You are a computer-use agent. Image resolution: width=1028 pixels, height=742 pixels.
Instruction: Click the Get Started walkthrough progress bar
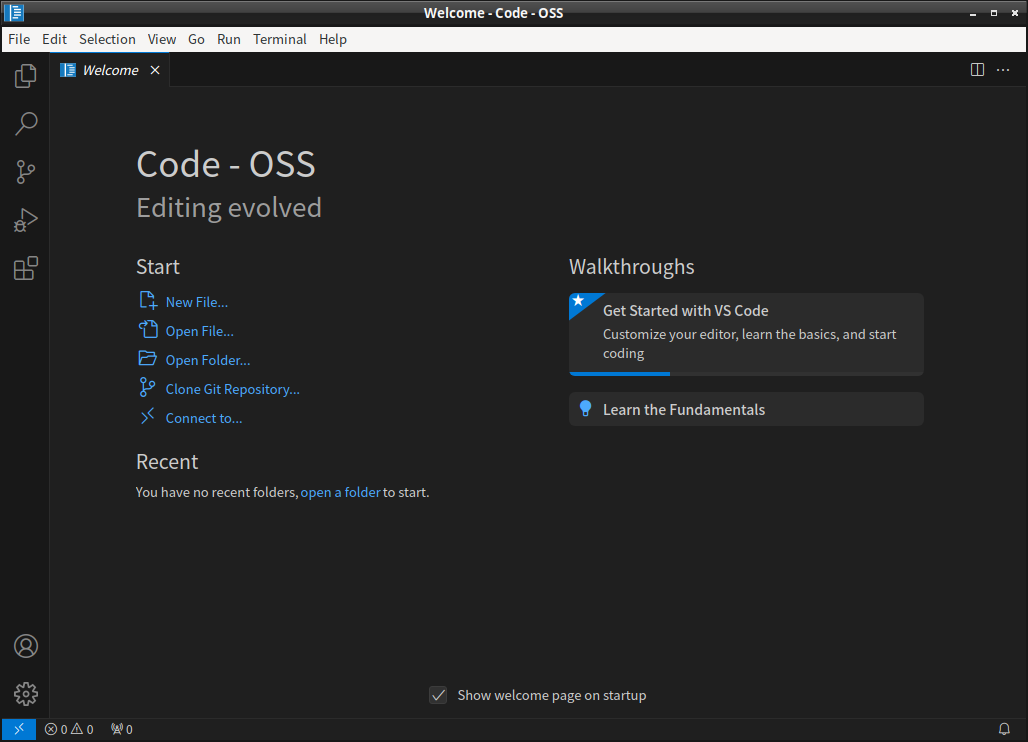[x=746, y=374]
